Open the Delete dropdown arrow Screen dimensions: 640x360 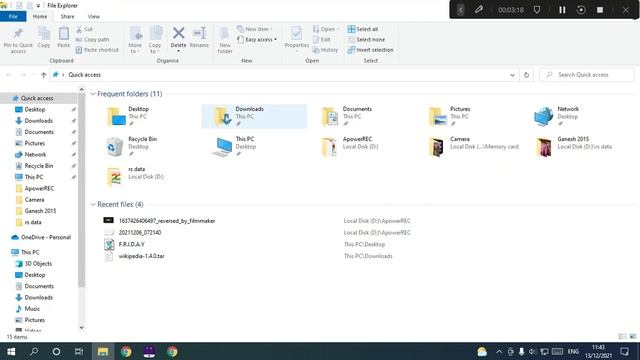(178, 51)
